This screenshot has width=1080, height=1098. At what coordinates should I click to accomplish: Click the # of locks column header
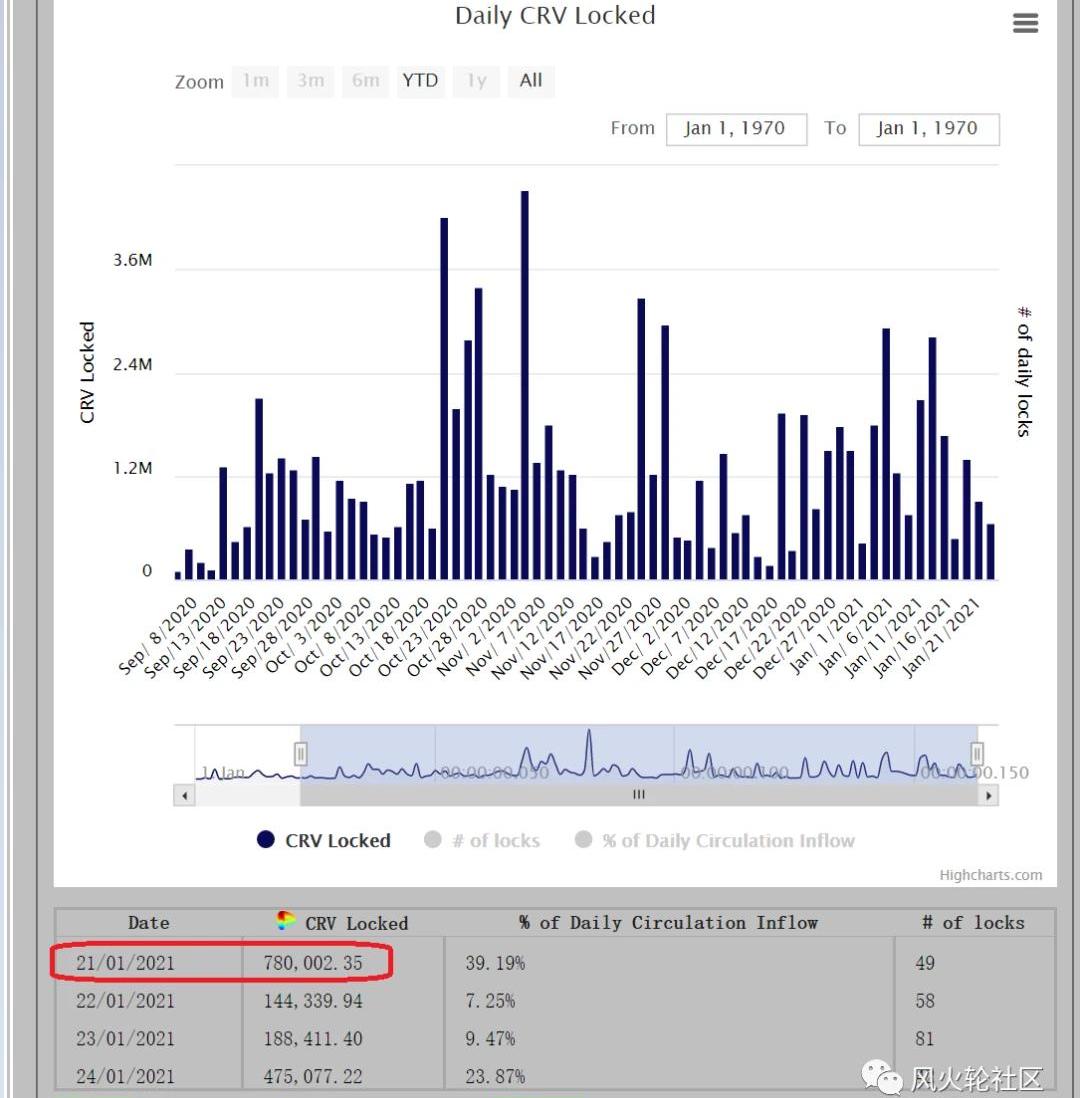(x=972, y=923)
